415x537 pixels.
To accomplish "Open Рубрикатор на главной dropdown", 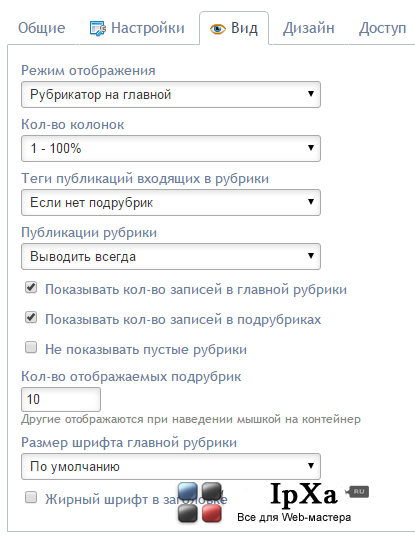I will pyautogui.click(x=171, y=95).
